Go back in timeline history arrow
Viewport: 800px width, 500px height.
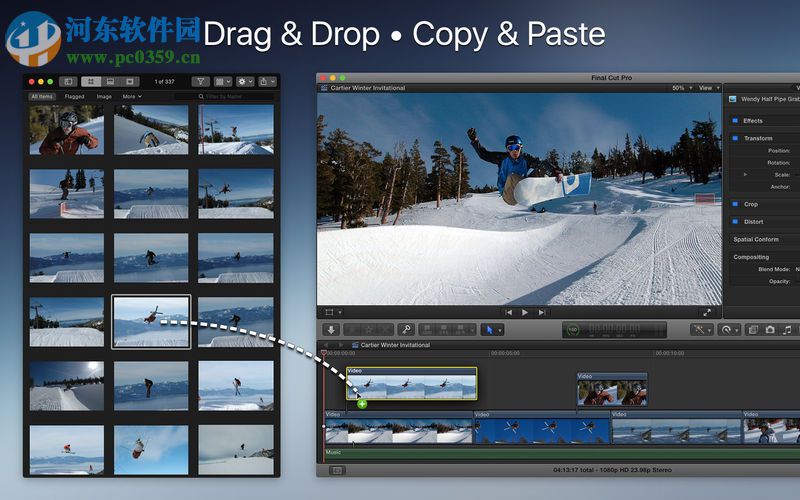pyautogui.click(x=327, y=345)
